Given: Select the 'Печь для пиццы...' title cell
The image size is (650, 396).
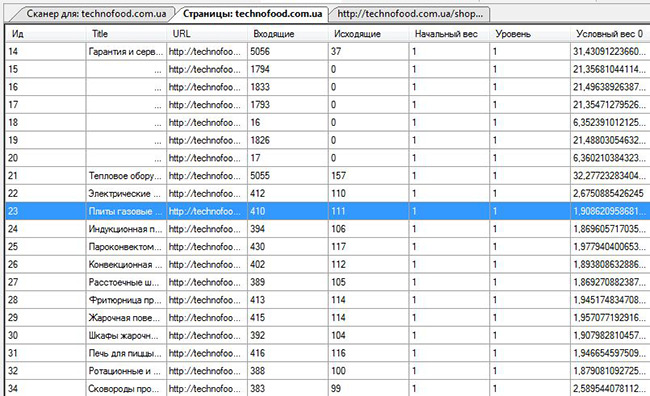Looking at the screenshot, I should [126, 353].
